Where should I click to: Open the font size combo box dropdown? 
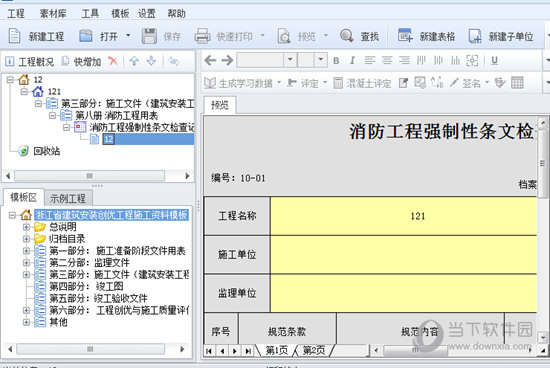[320, 60]
